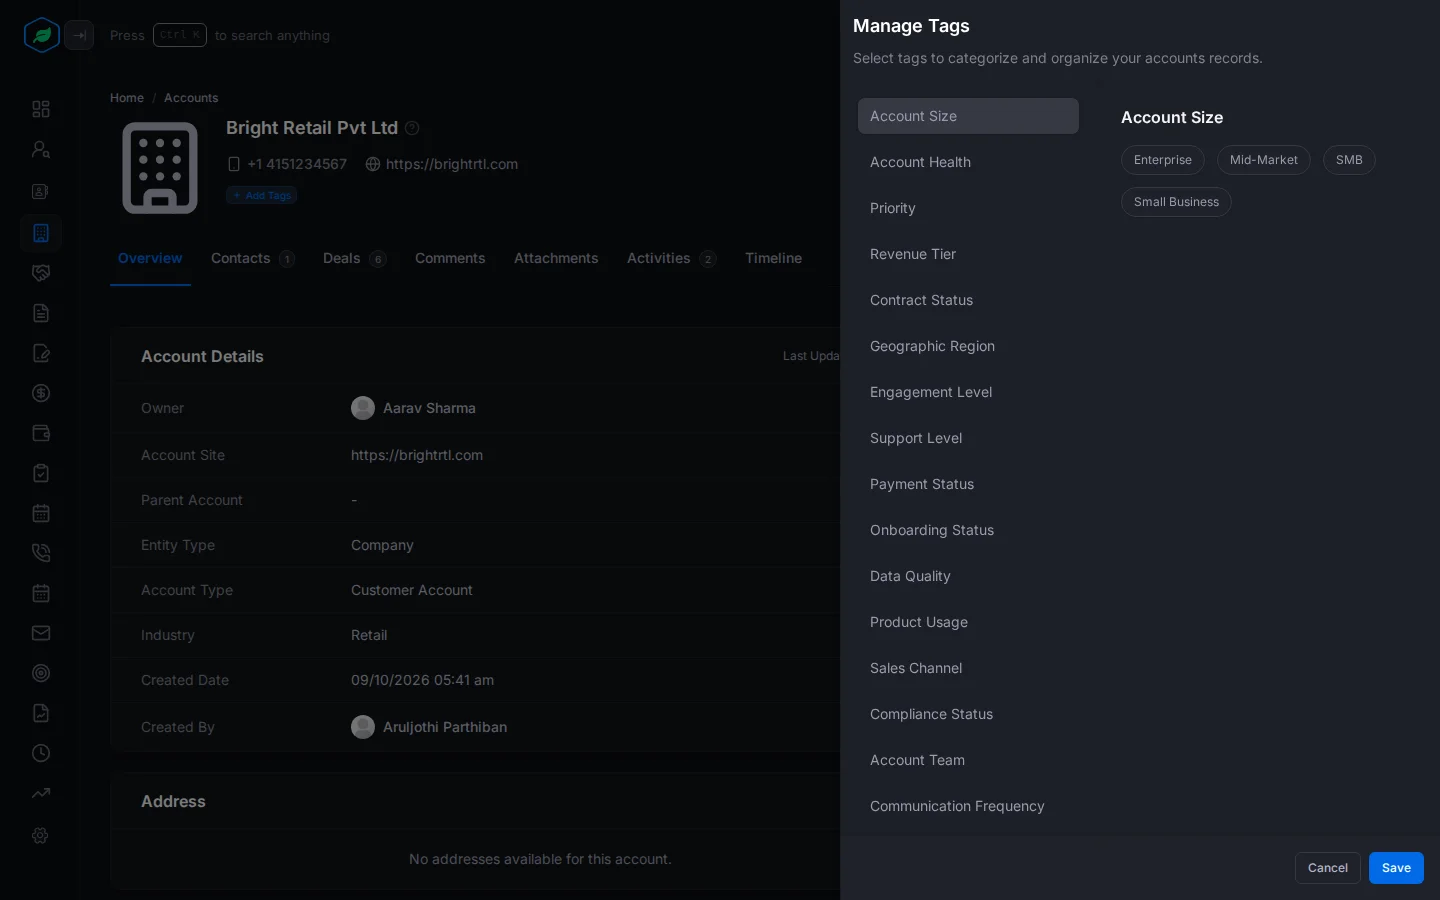Open the mail envelope icon in sidebar

41,633
